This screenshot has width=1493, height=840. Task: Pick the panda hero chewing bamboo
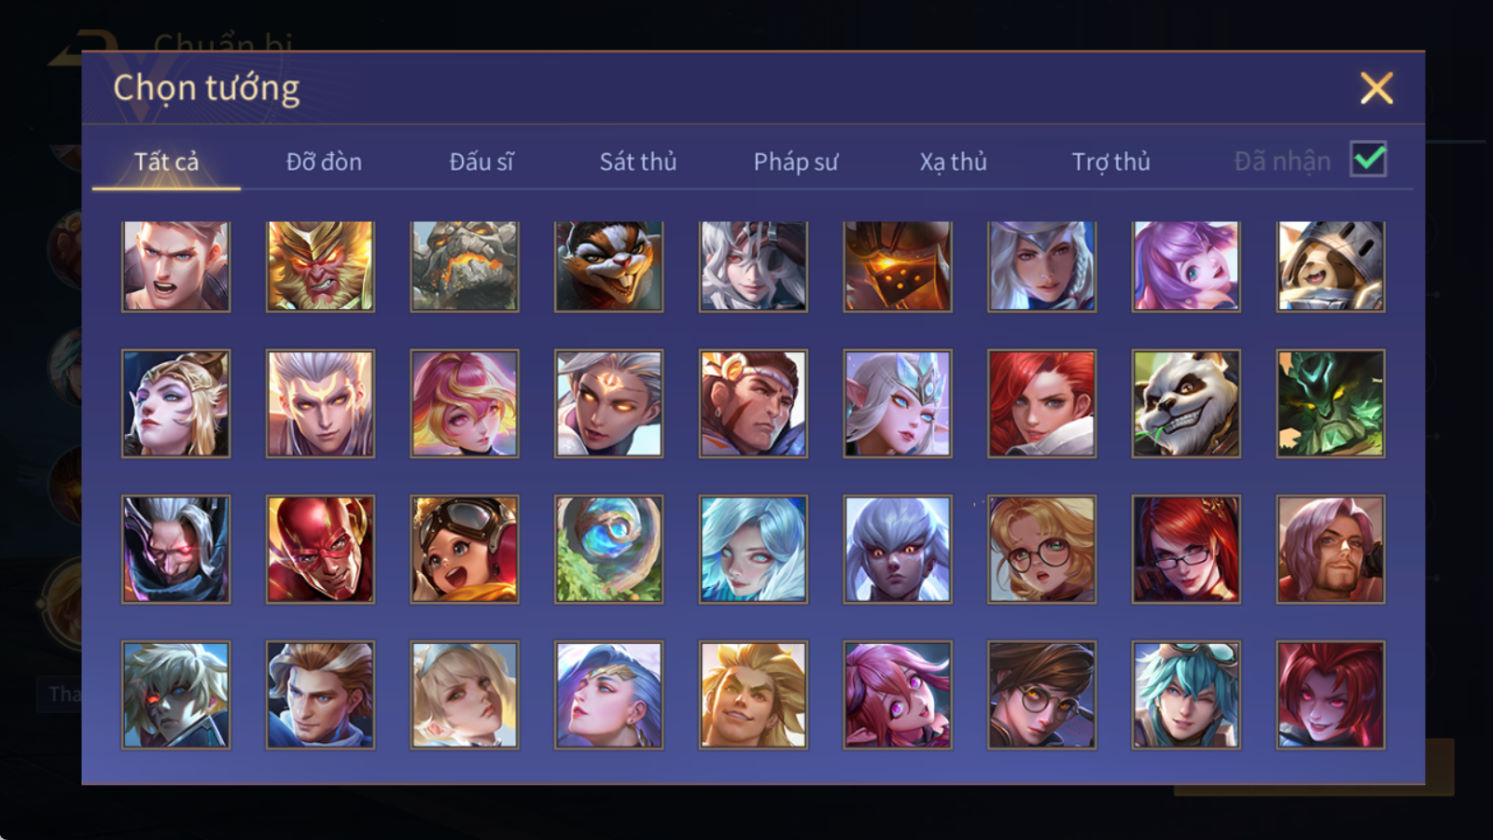pyautogui.click(x=1186, y=404)
